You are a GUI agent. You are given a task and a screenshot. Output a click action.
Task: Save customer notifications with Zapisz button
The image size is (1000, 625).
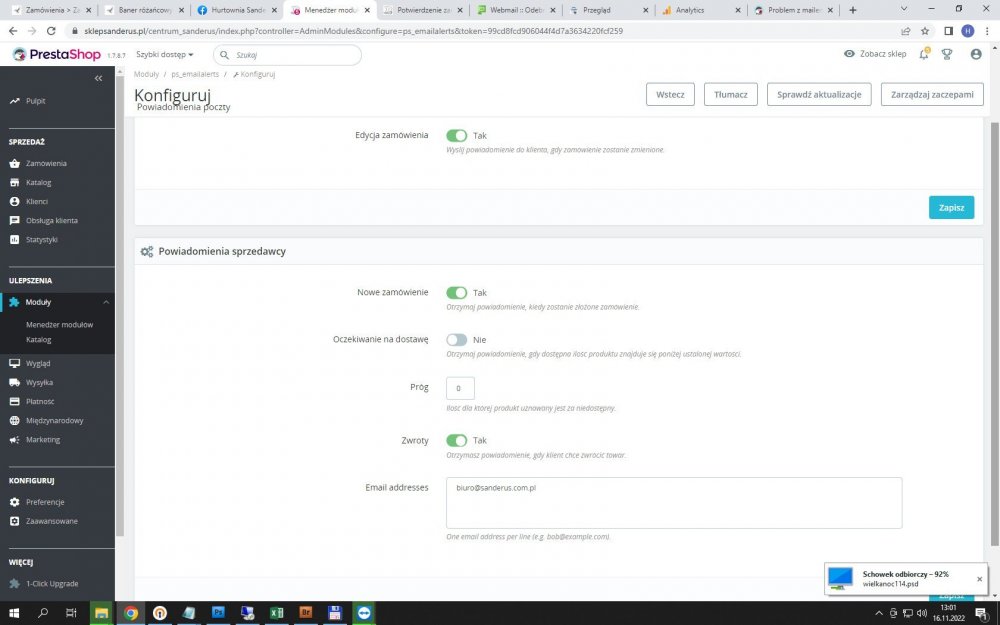click(x=951, y=207)
